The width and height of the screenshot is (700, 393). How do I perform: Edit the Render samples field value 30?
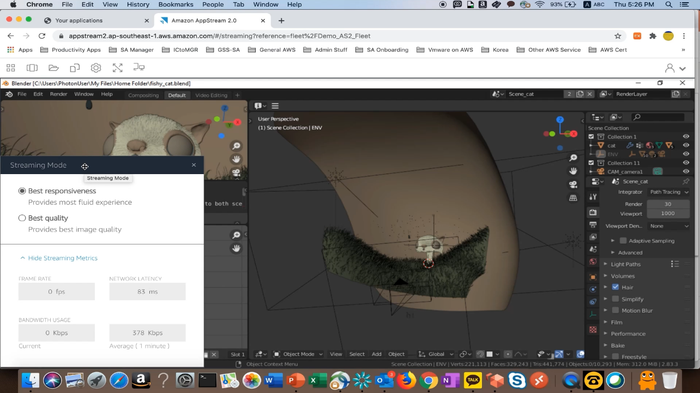[x=668, y=204]
